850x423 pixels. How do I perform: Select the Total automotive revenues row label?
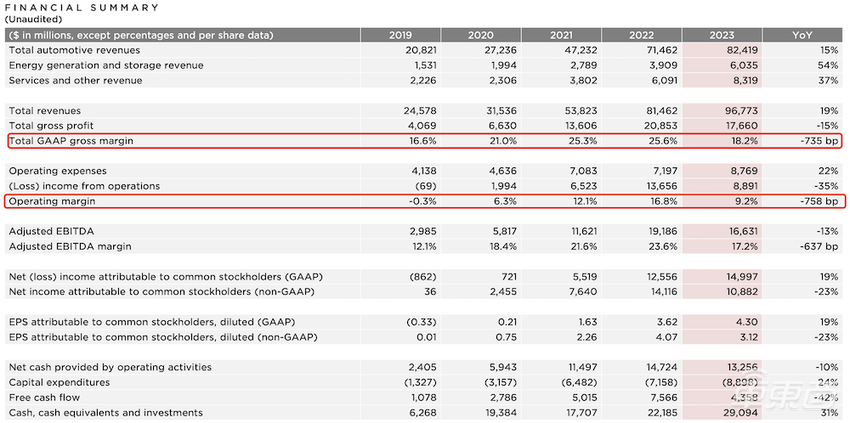[x=74, y=50]
